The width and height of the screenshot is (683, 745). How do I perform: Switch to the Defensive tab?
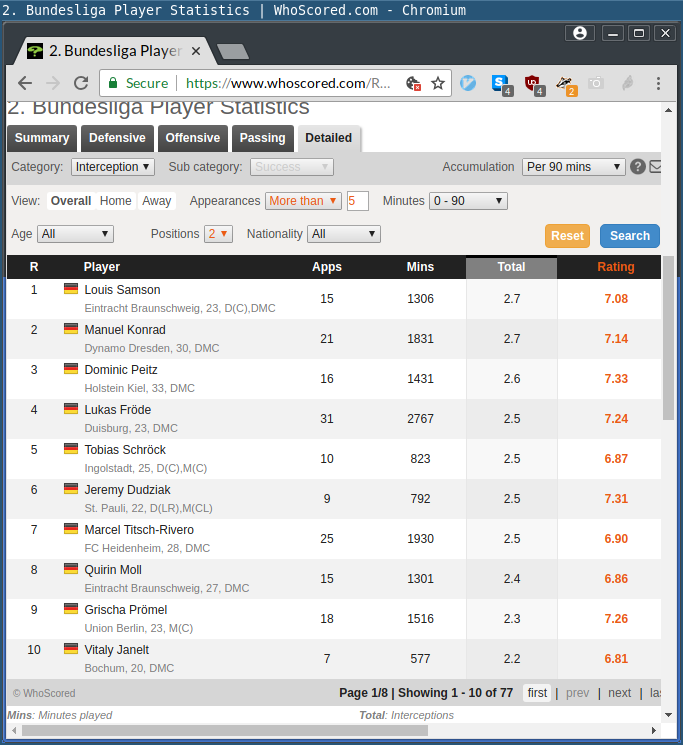[x=117, y=138]
